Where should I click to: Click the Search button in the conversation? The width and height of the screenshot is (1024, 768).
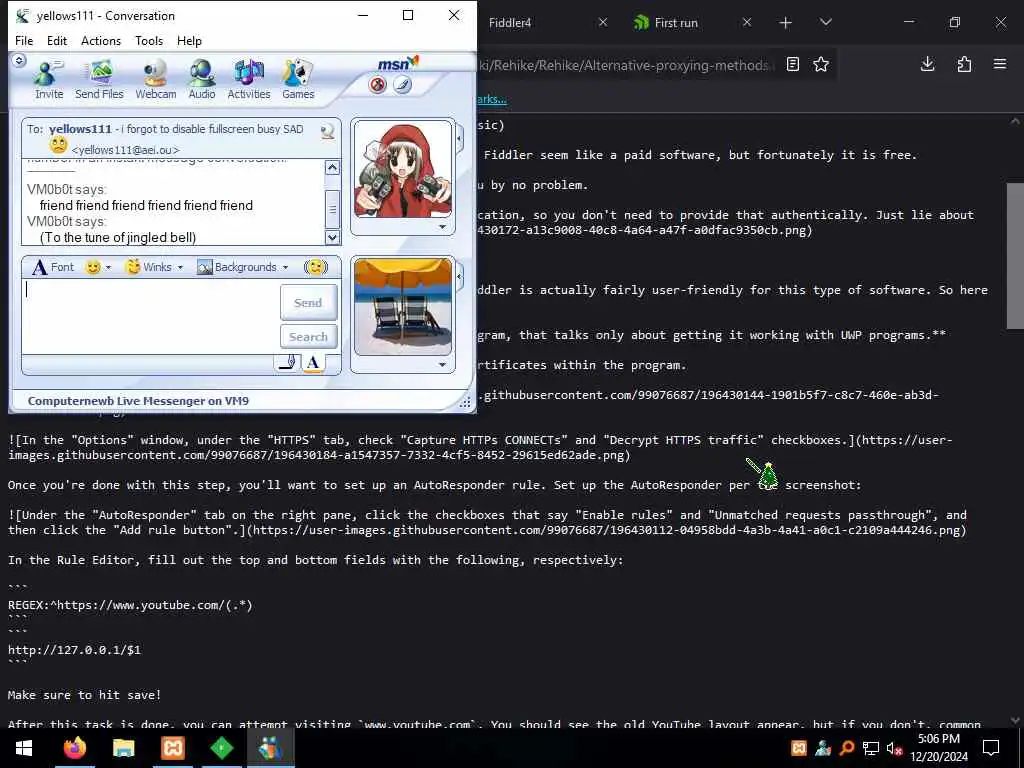pos(308,337)
